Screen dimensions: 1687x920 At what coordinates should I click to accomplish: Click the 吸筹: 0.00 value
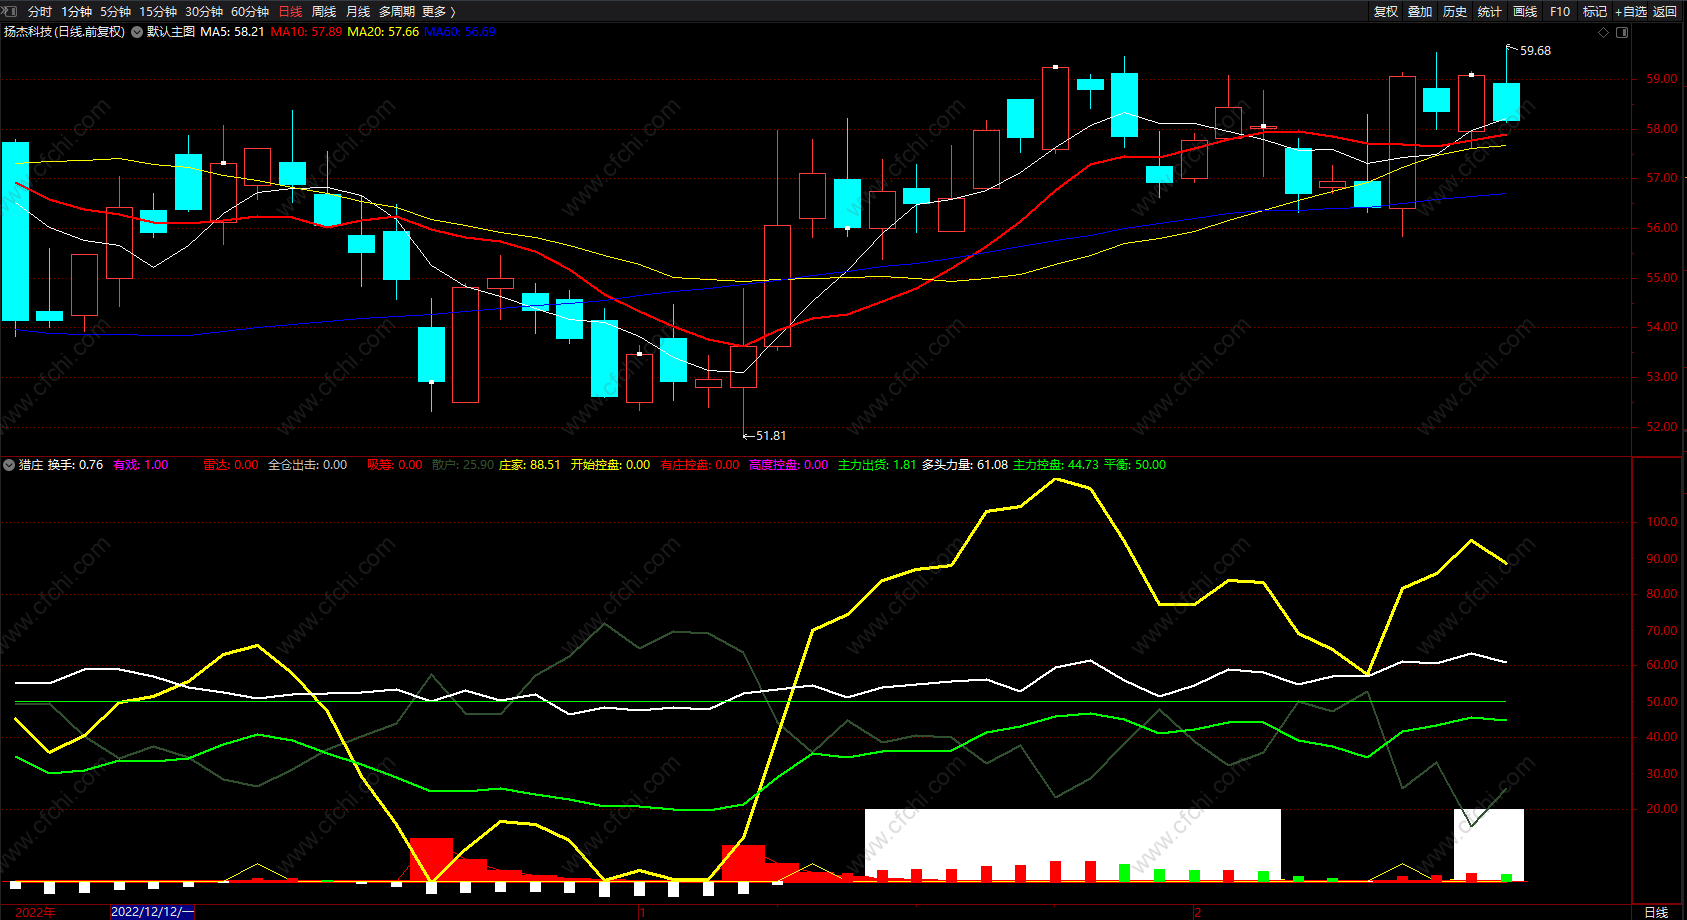coord(395,465)
